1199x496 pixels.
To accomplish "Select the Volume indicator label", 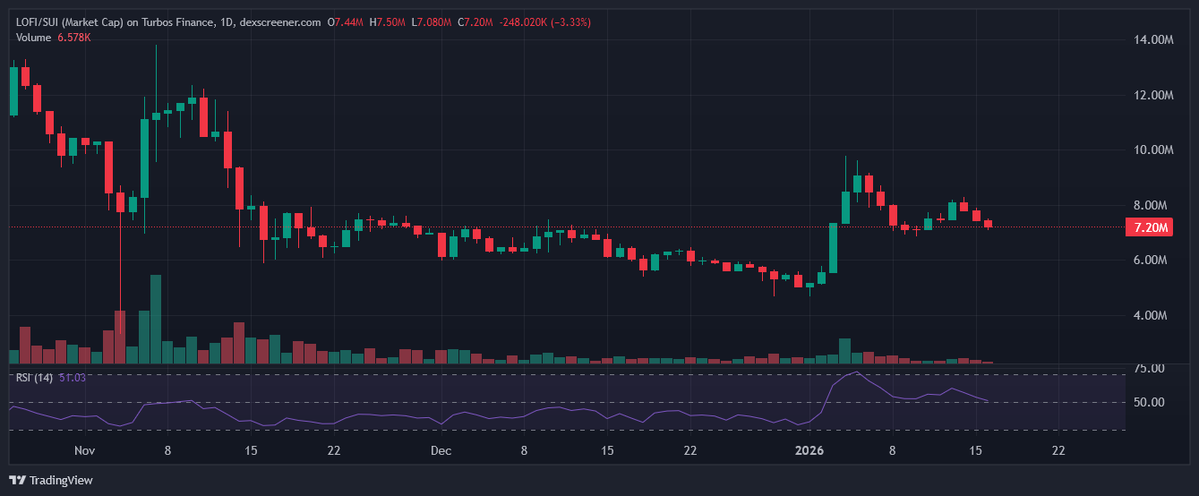I will (34, 37).
